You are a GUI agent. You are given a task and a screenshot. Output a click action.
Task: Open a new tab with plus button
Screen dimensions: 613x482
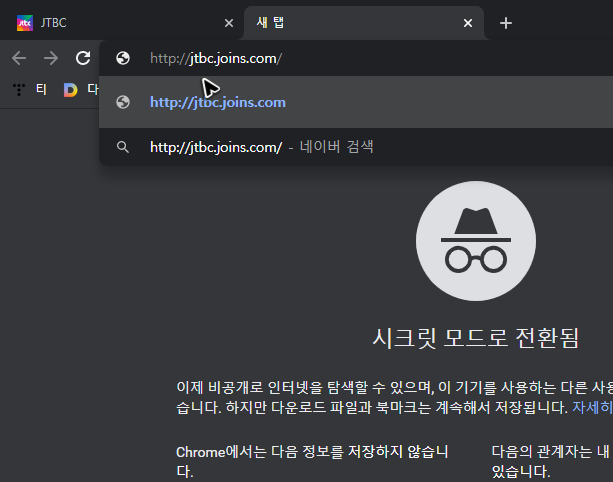click(505, 23)
